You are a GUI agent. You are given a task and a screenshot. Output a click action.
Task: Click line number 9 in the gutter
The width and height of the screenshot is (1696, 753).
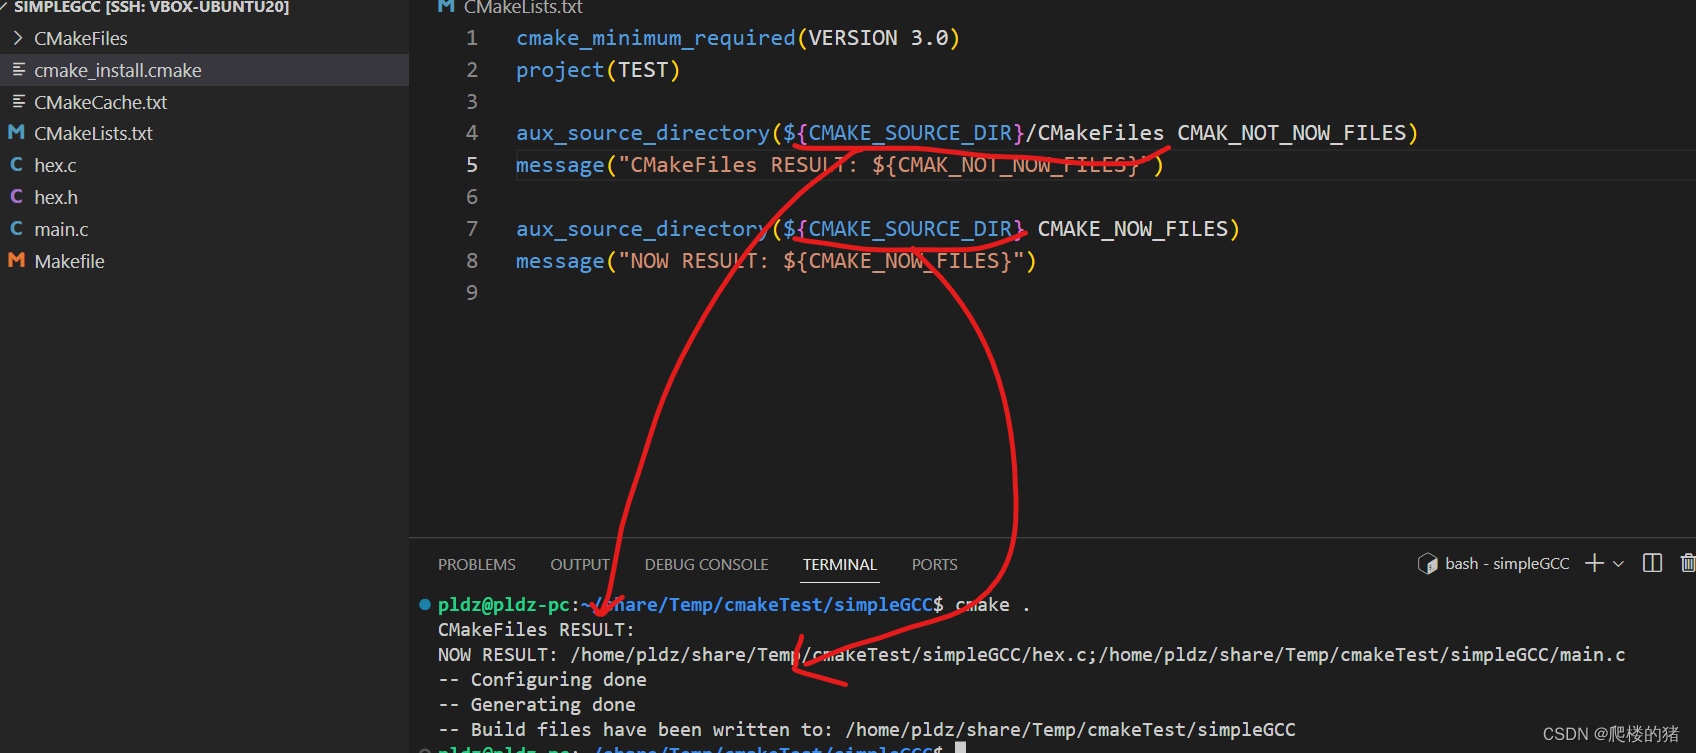[472, 293]
